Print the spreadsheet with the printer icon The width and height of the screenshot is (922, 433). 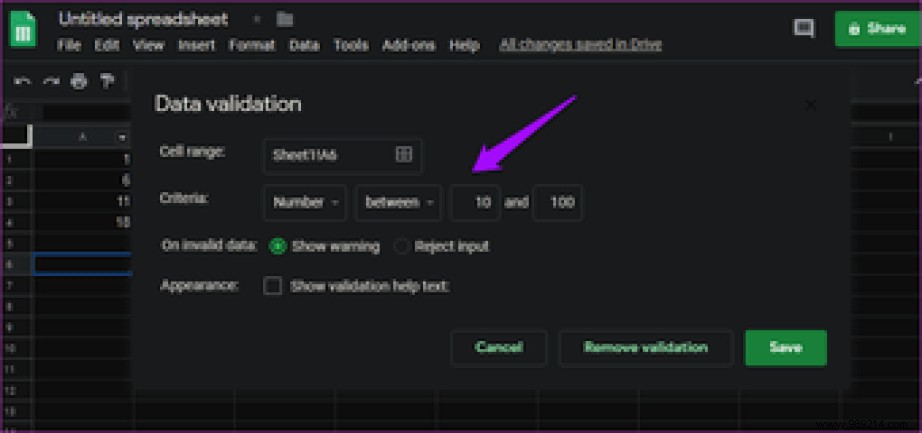[x=79, y=81]
